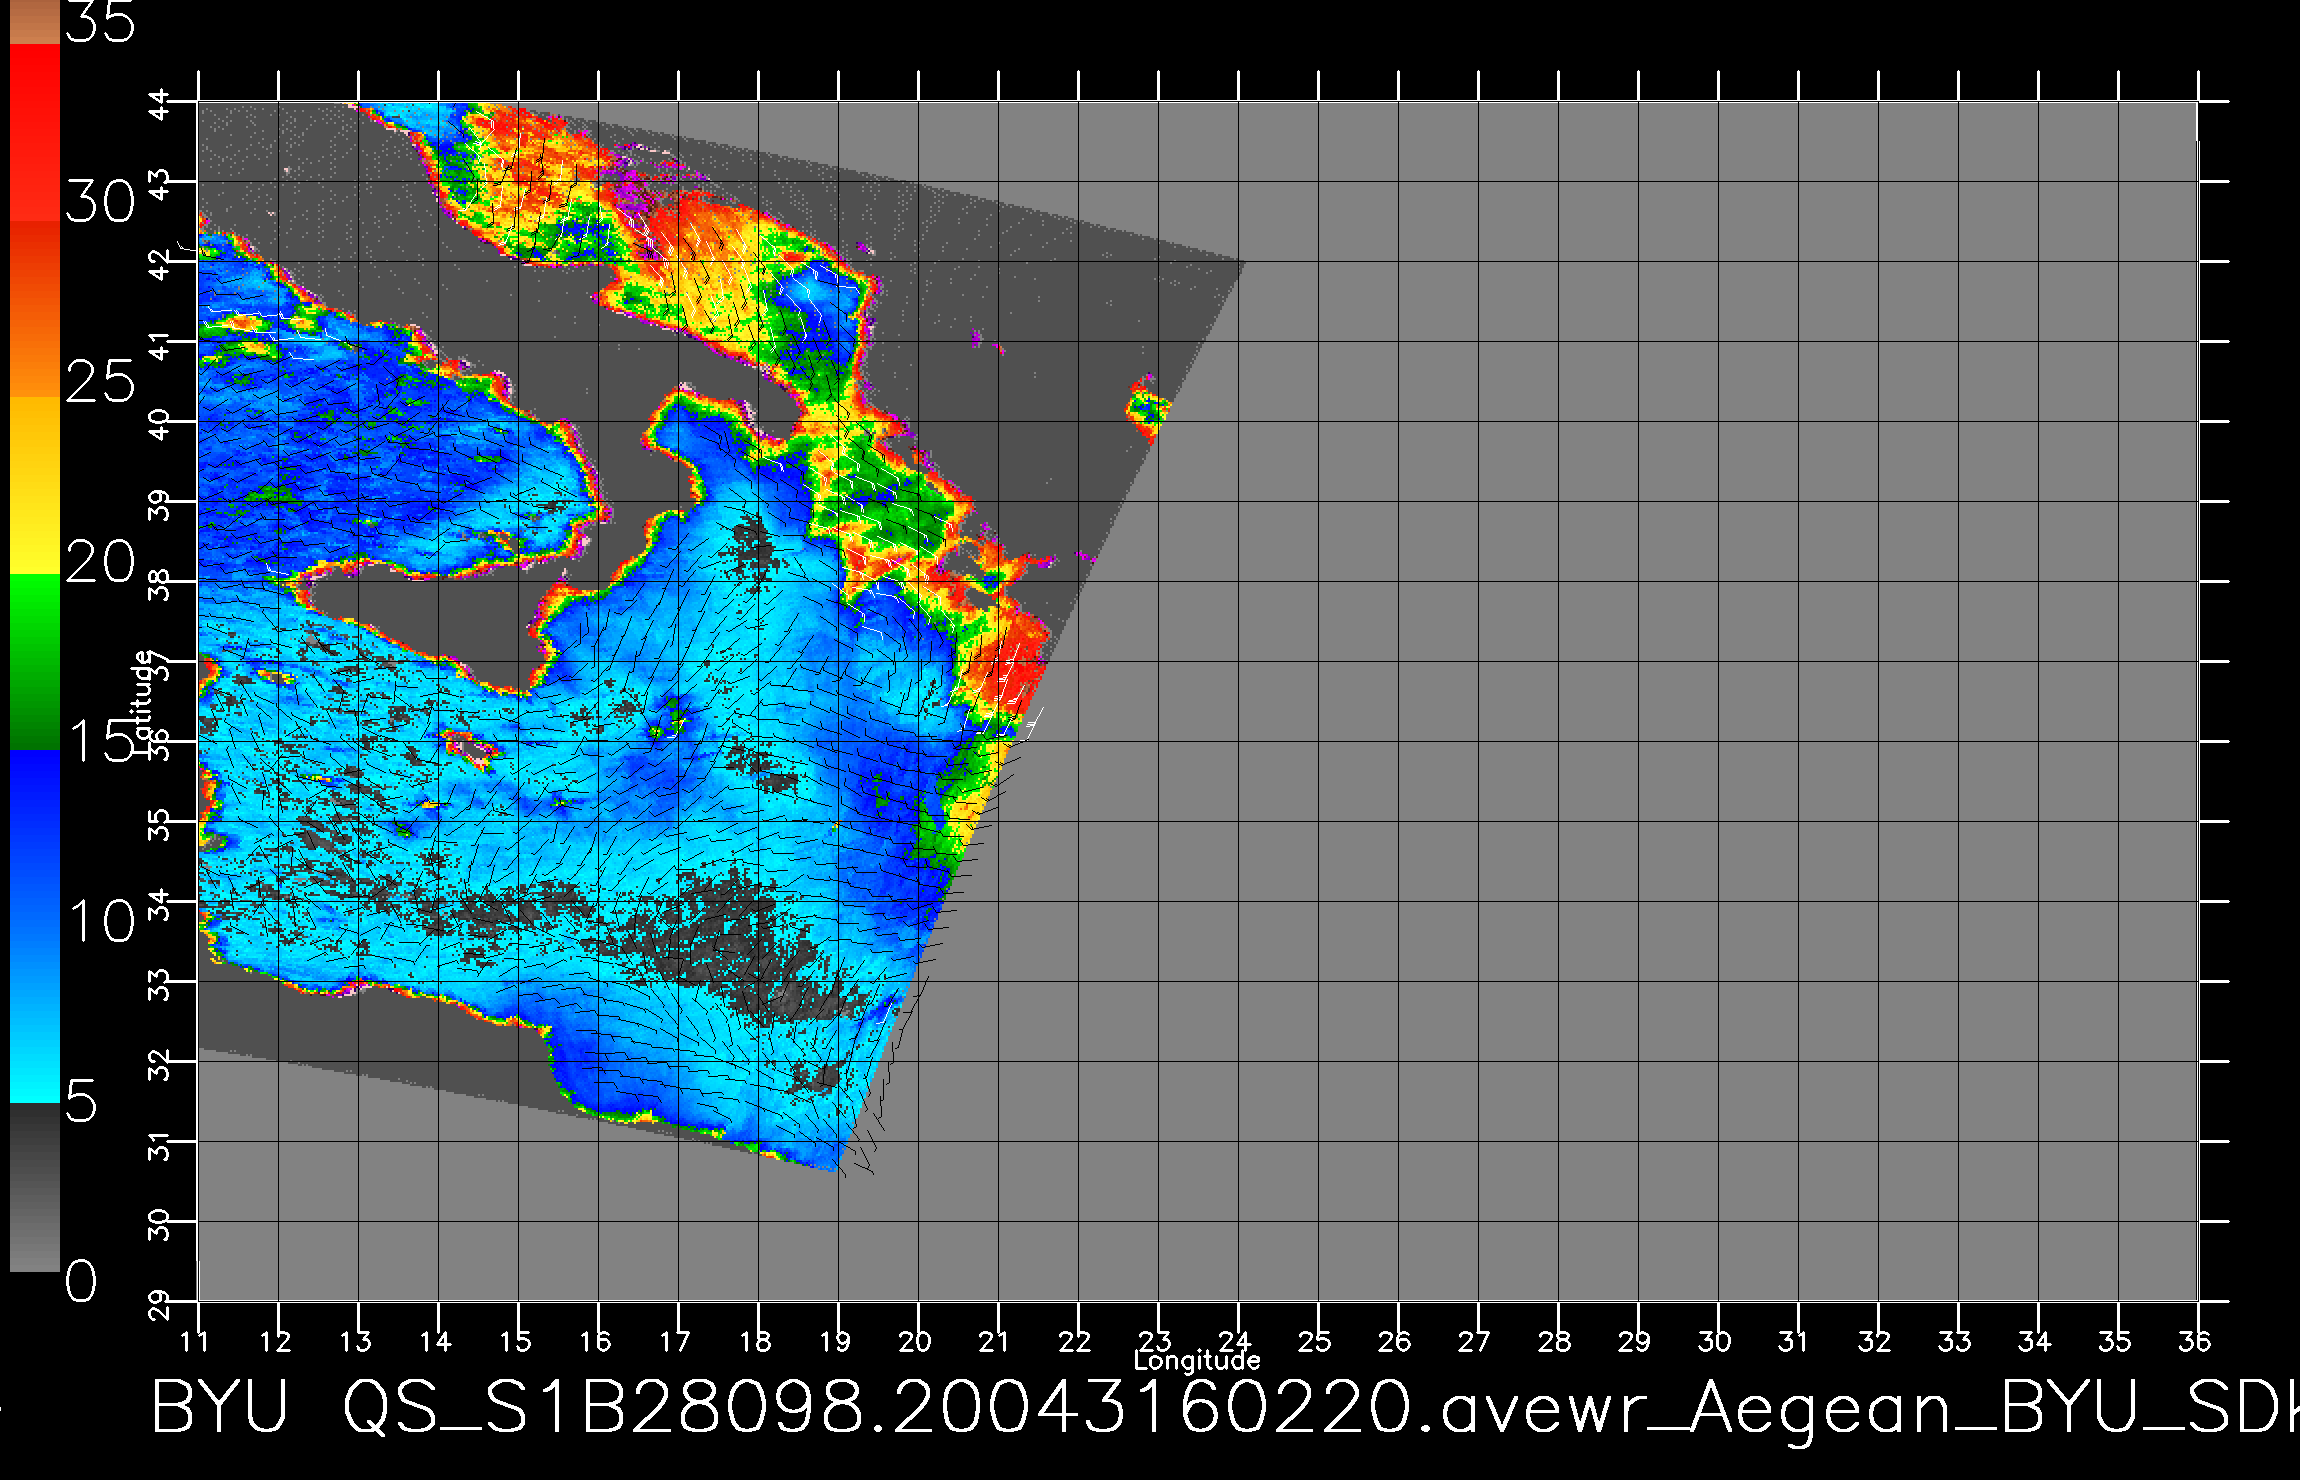Viewport: 2300px width, 1480px height.
Task: Click longitude axis tick label 27
Action: pos(1476,1340)
